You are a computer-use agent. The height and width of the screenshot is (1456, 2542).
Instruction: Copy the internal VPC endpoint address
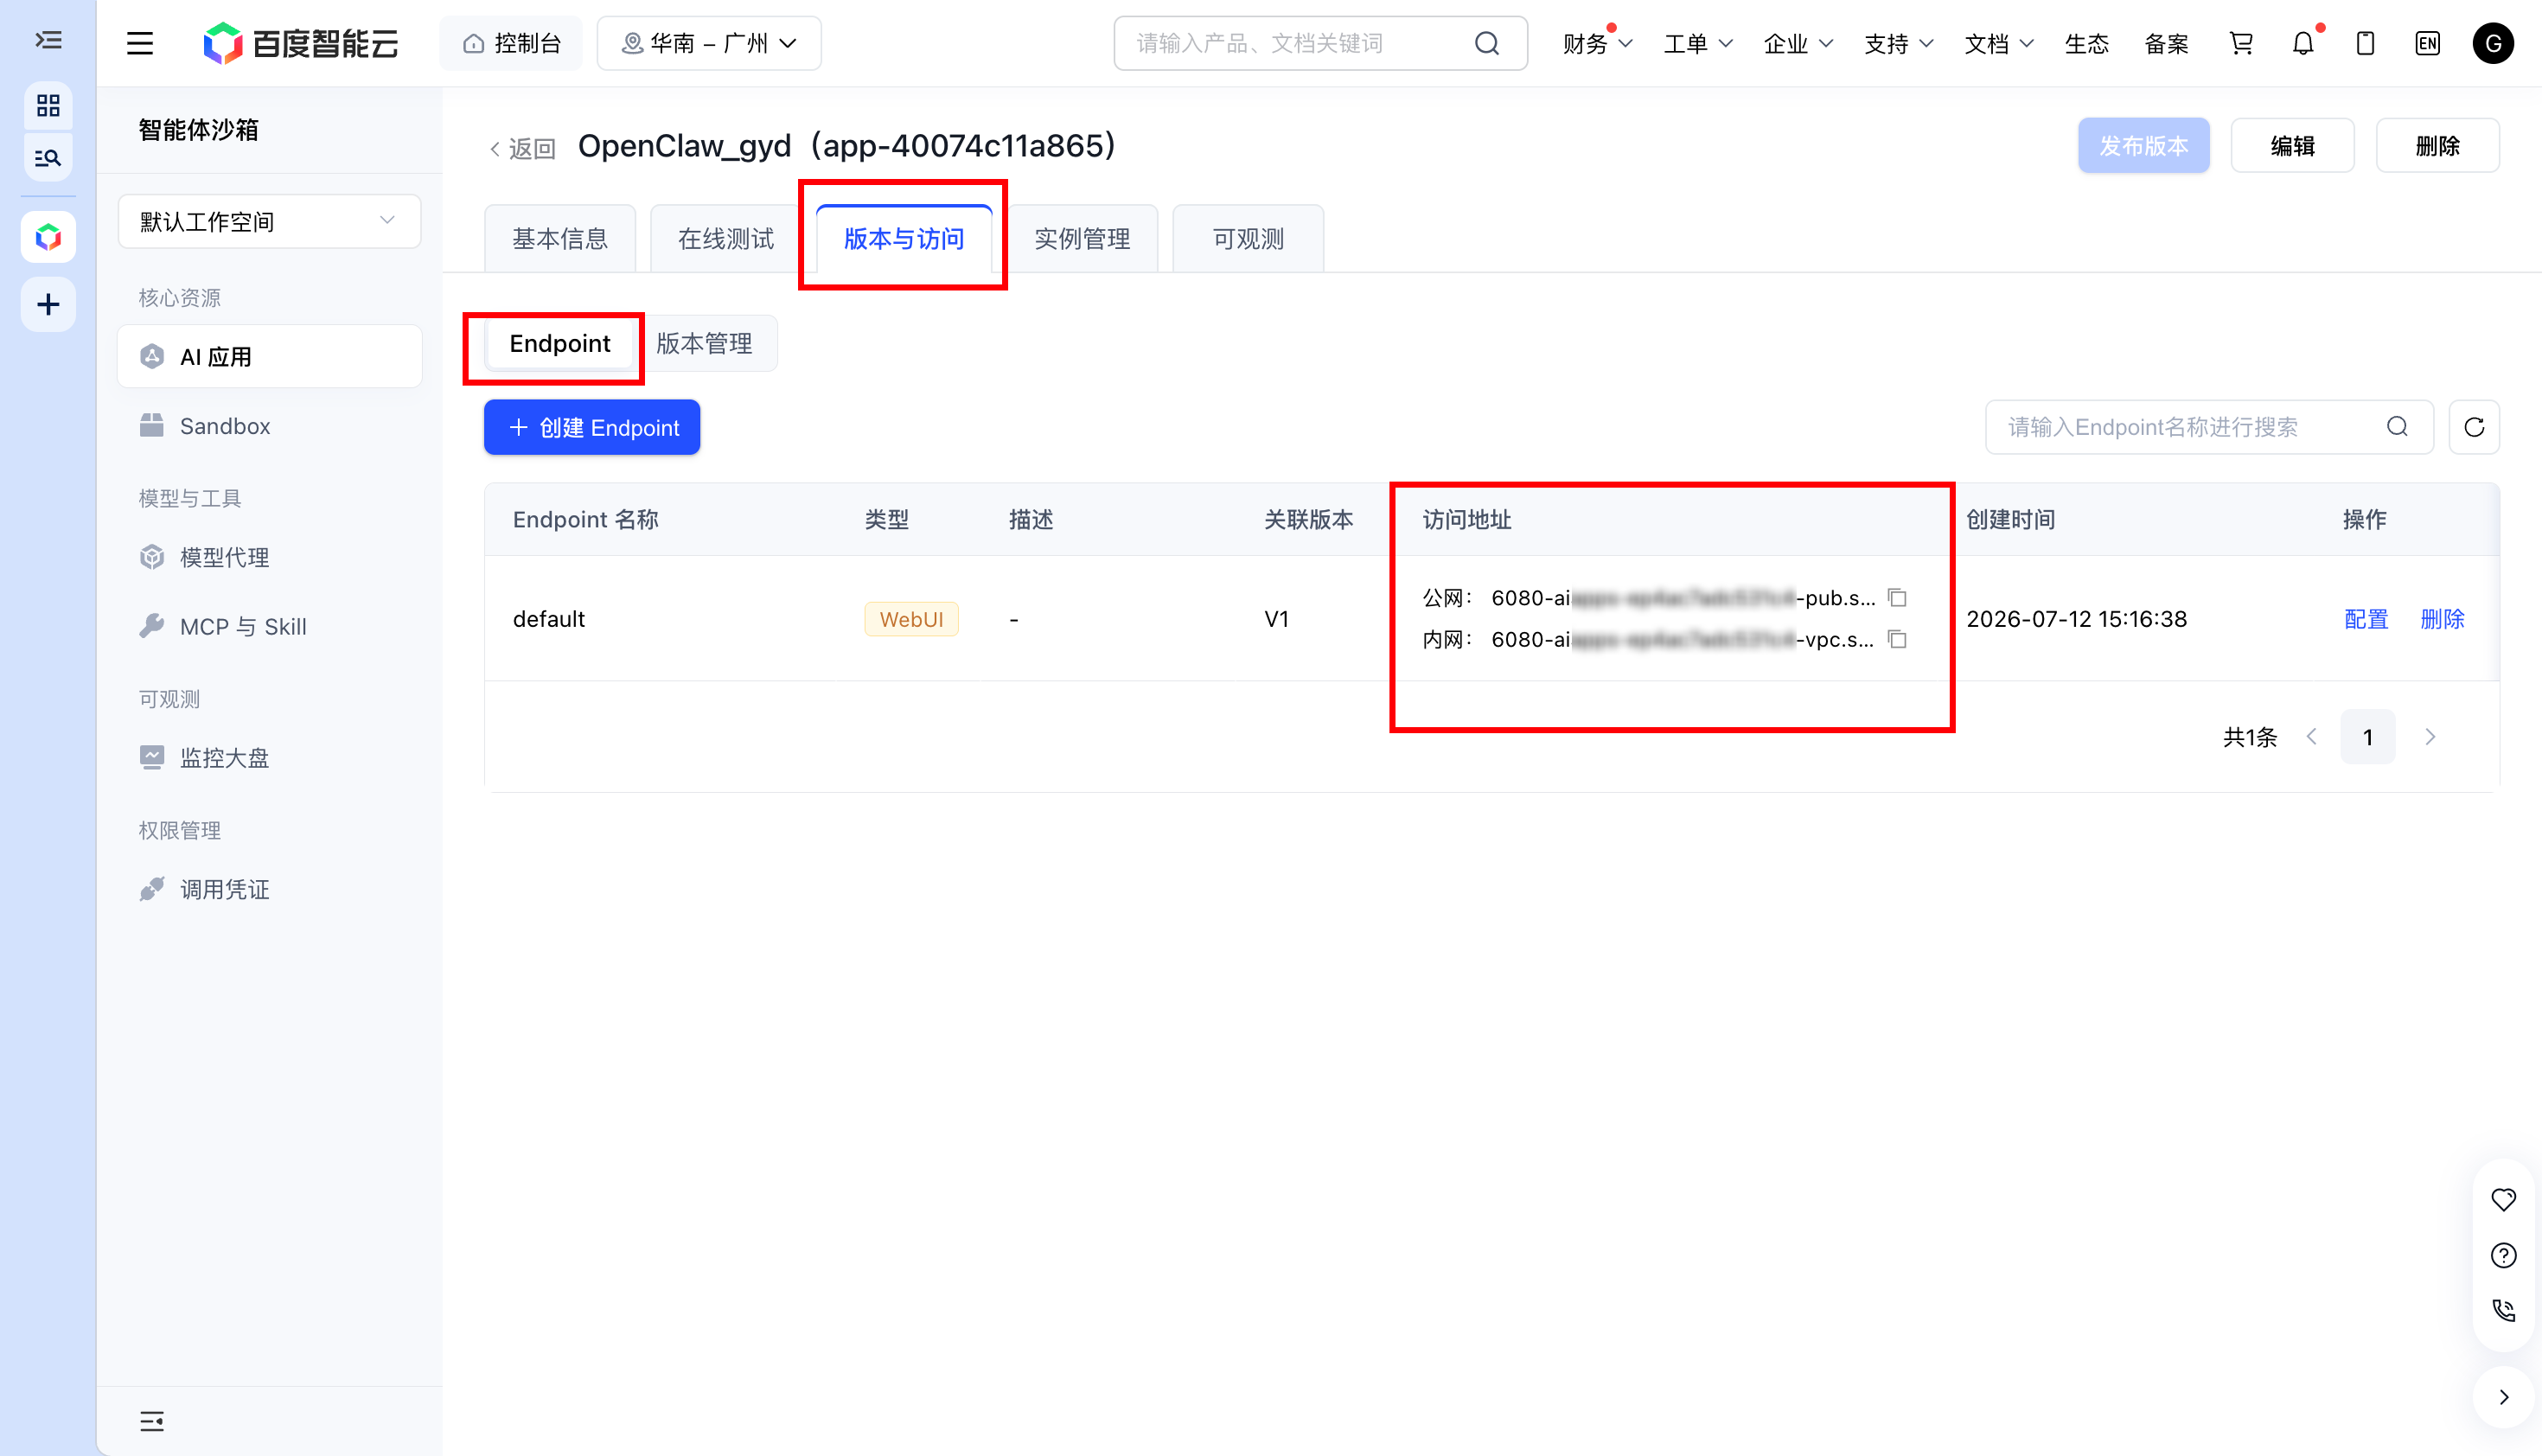coord(1897,639)
